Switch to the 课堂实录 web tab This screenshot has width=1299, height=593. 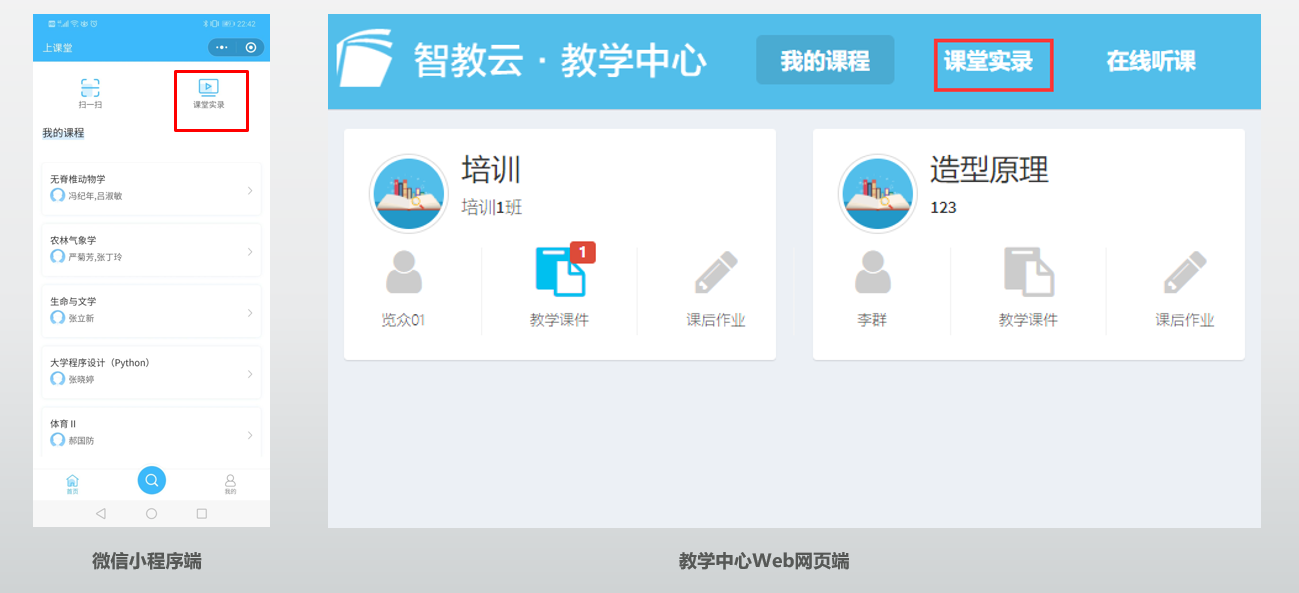click(989, 62)
